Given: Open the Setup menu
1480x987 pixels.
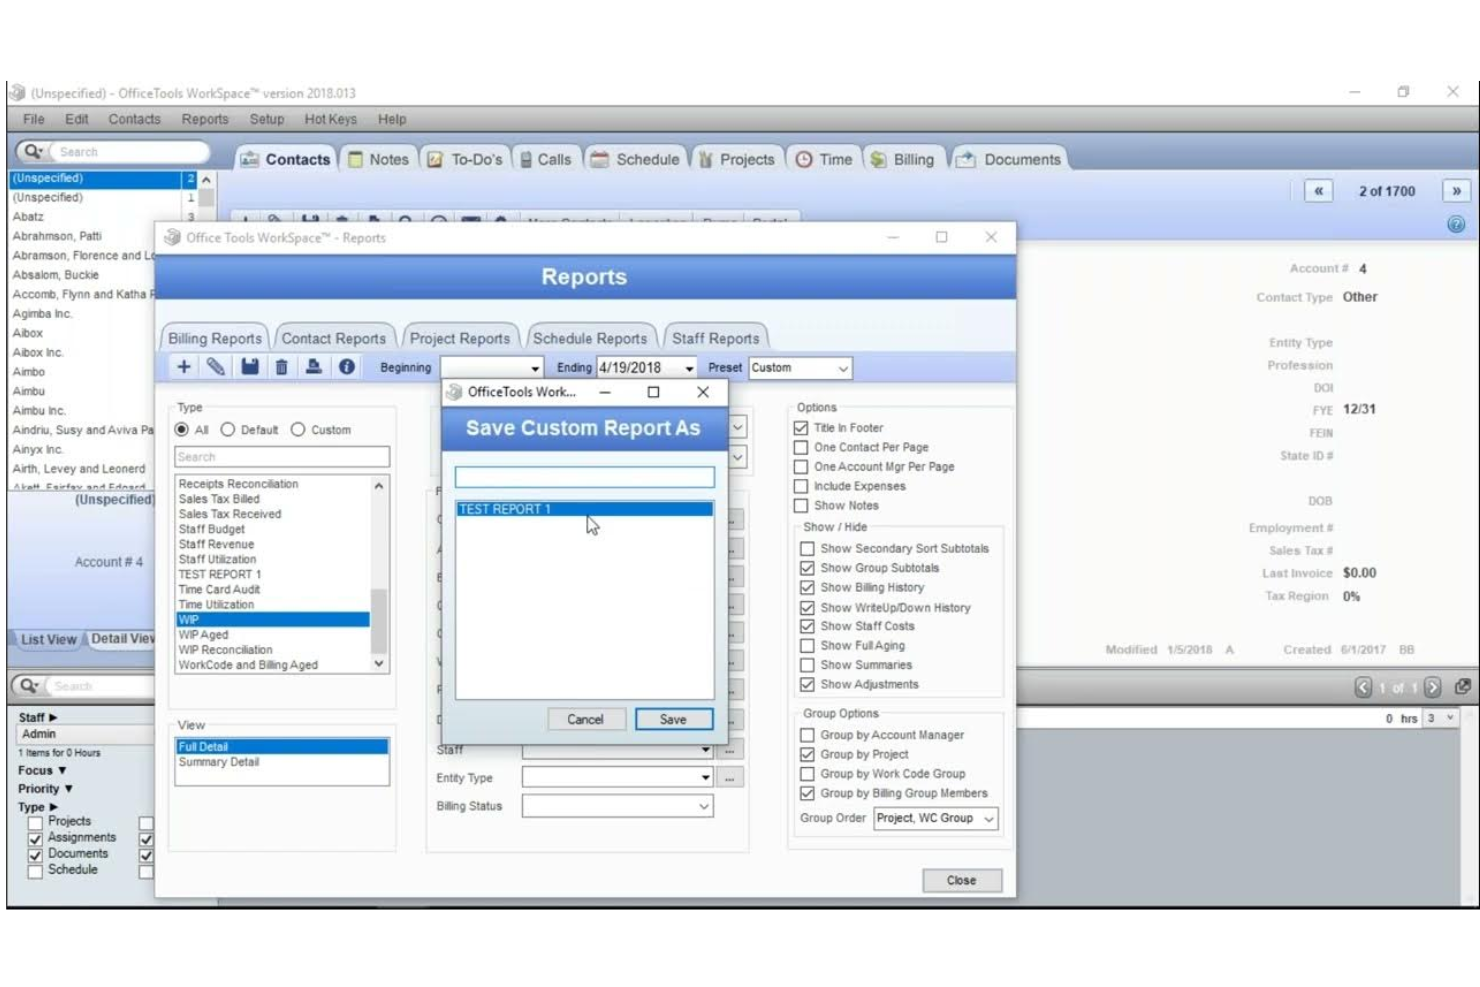Looking at the screenshot, I should pyautogui.click(x=267, y=119).
